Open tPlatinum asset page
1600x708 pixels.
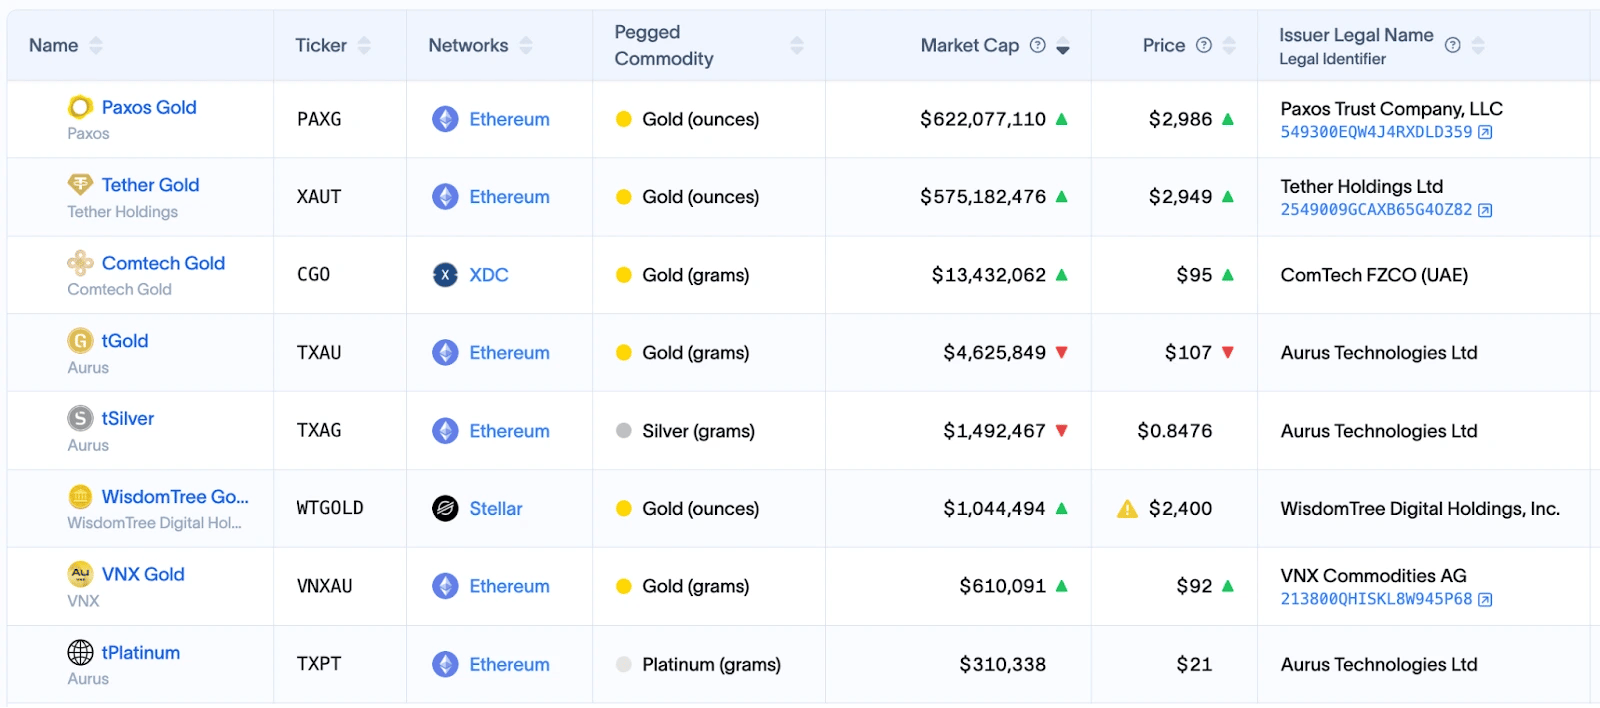click(141, 652)
